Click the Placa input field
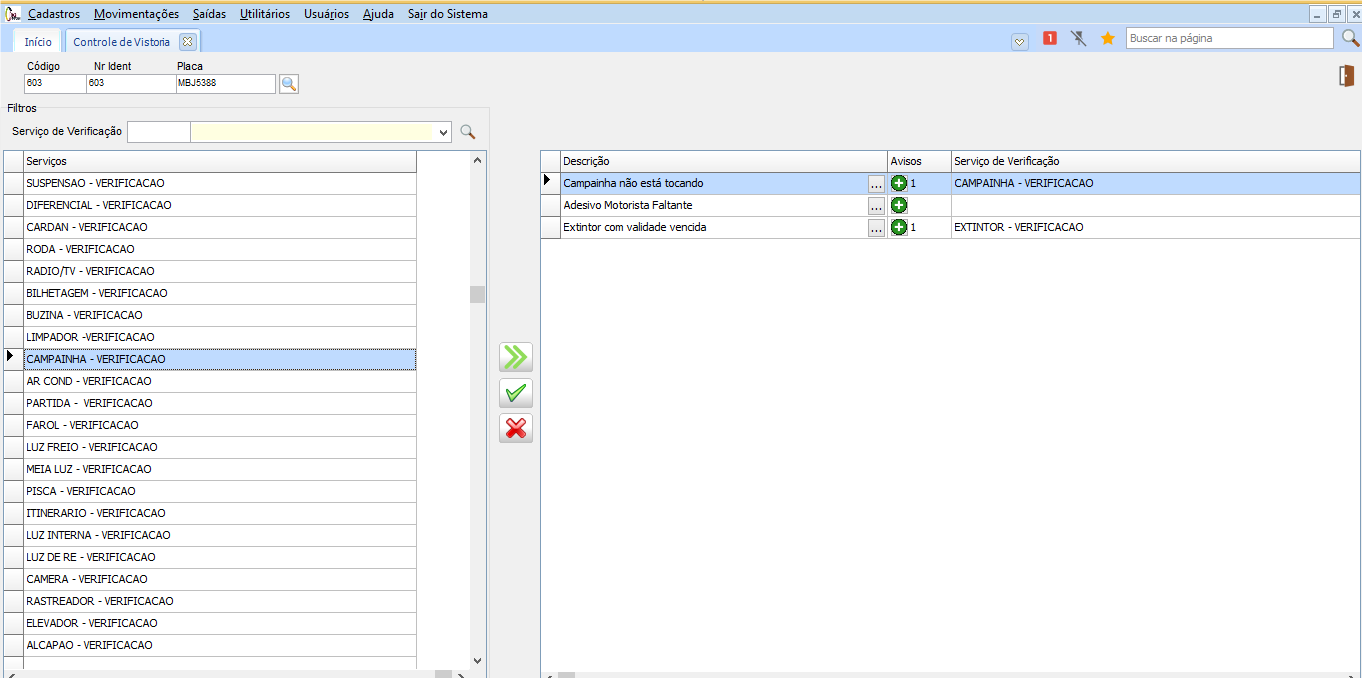The width and height of the screenshot is (1362, 678). pos(225,83)
